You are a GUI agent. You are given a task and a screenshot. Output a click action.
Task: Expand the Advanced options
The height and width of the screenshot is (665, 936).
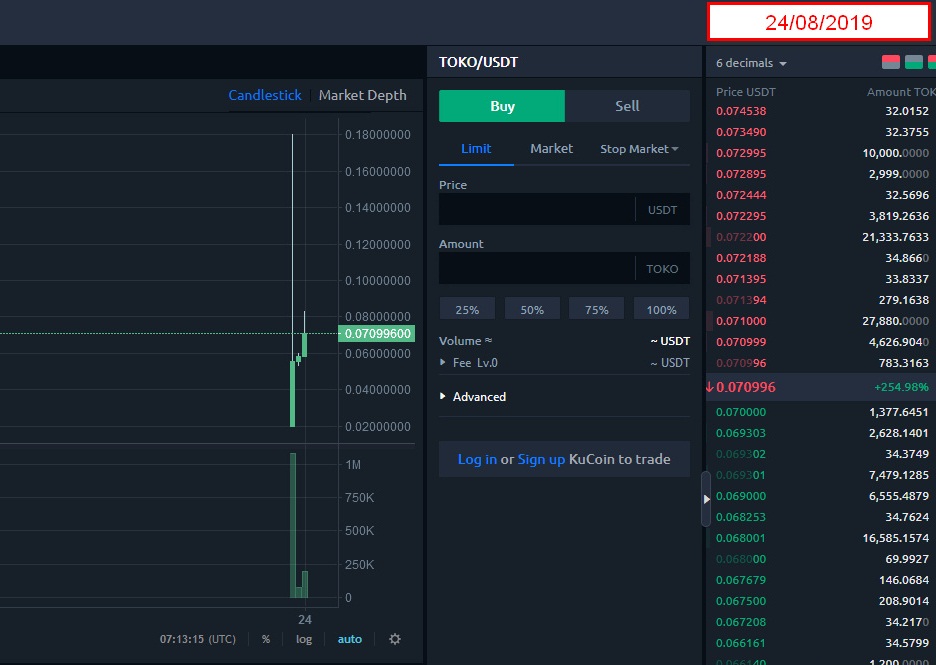click(x=473, y=396)
